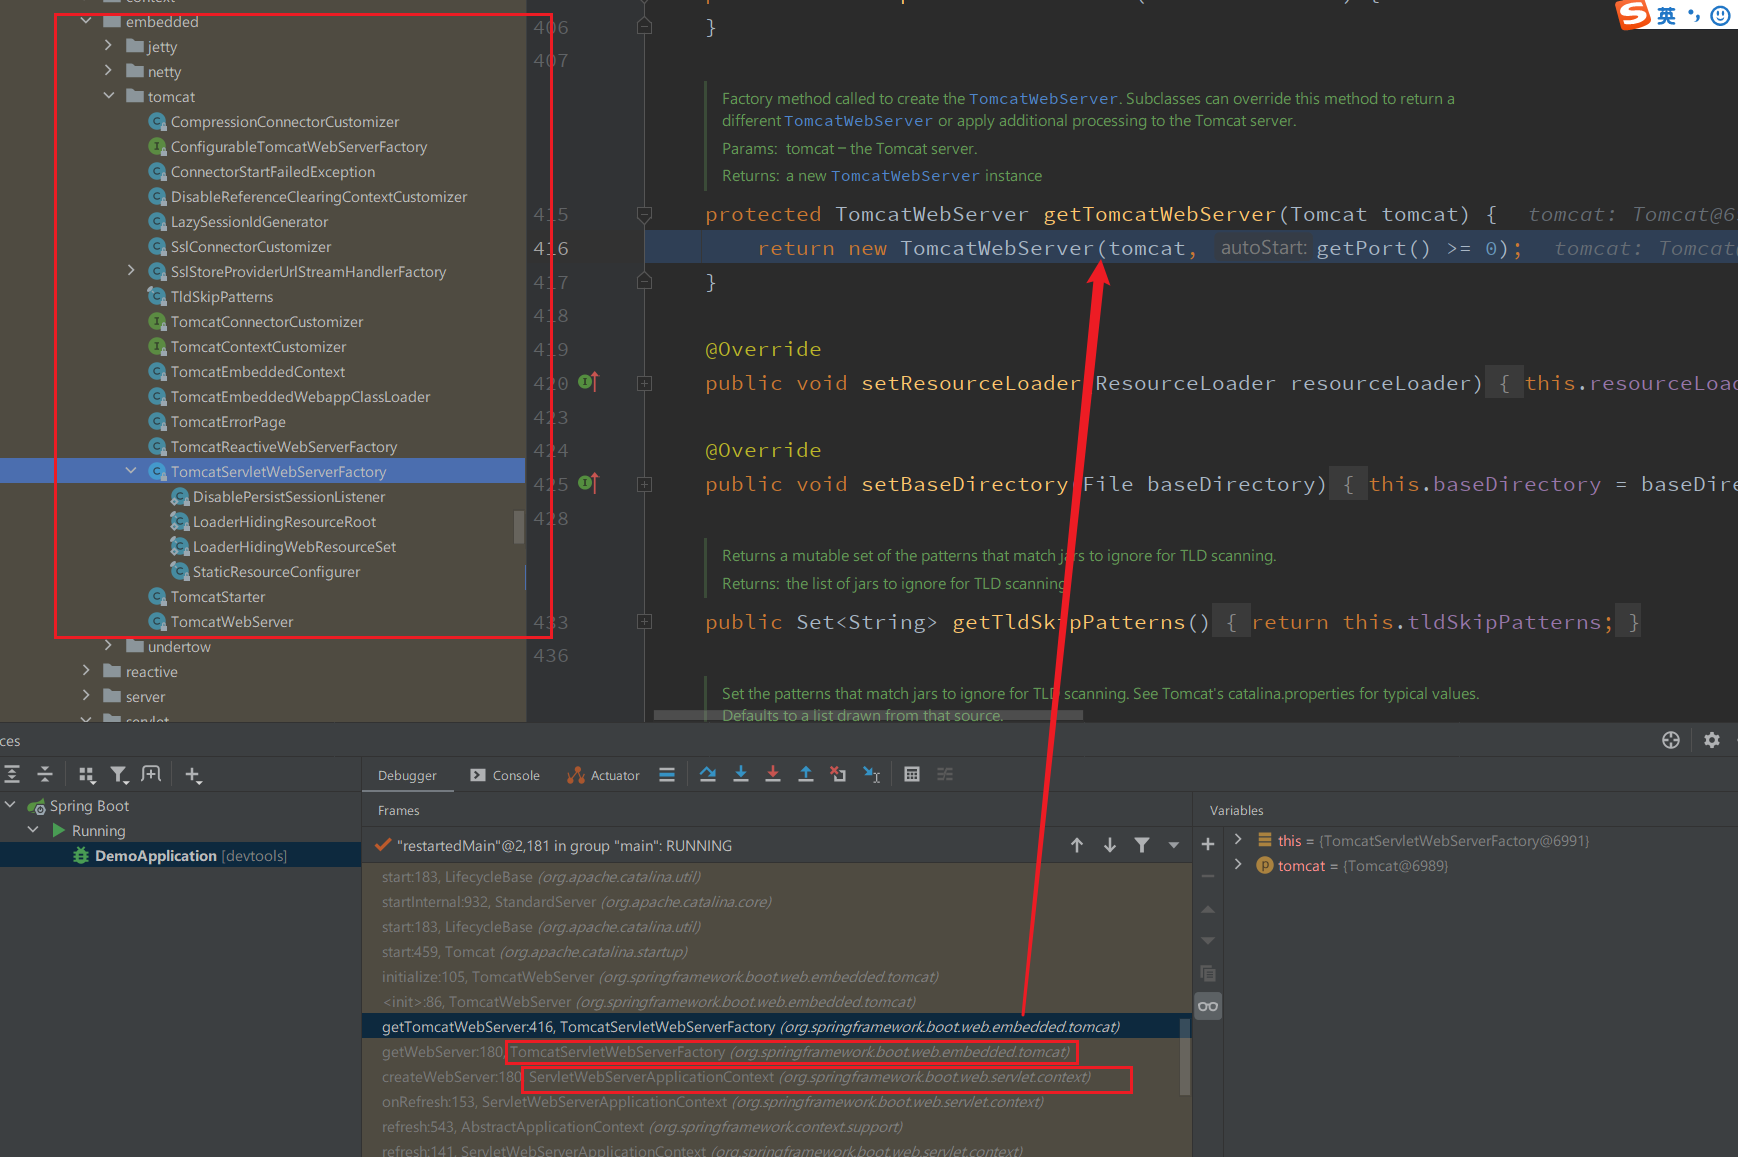Click the copy watches icon in Variables
The width and height of the screenshot is (1738, 1157).
point(1208,973)
